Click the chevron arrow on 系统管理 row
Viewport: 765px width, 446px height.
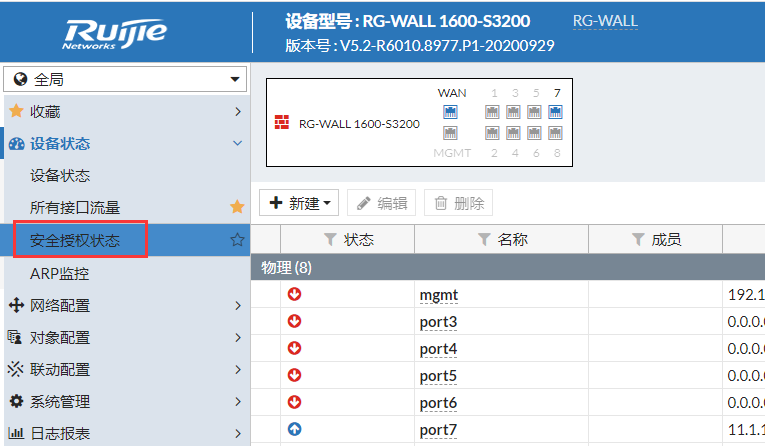coord(238,402)
